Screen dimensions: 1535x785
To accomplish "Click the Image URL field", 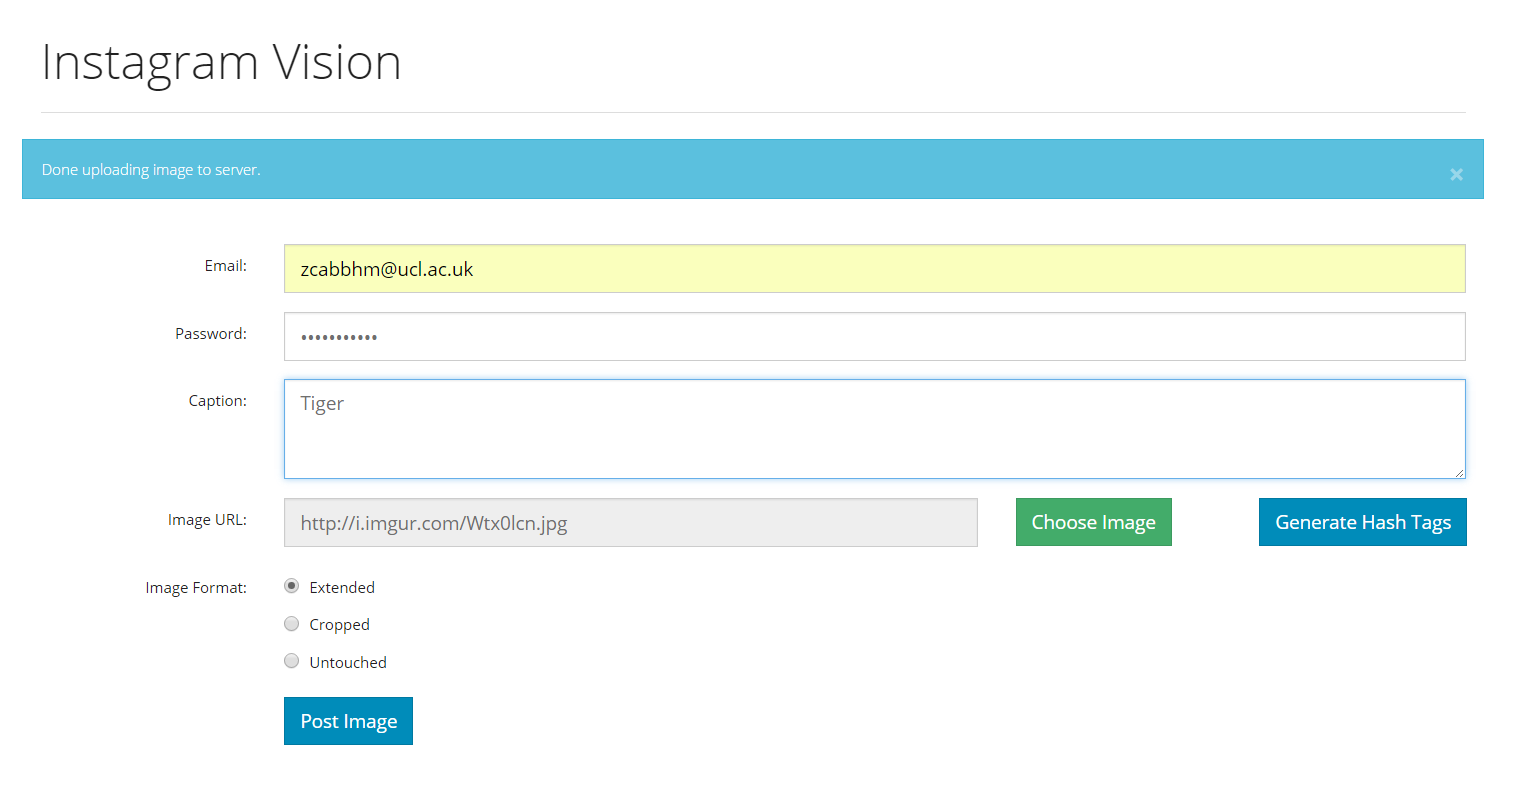I will click(631, 523).
